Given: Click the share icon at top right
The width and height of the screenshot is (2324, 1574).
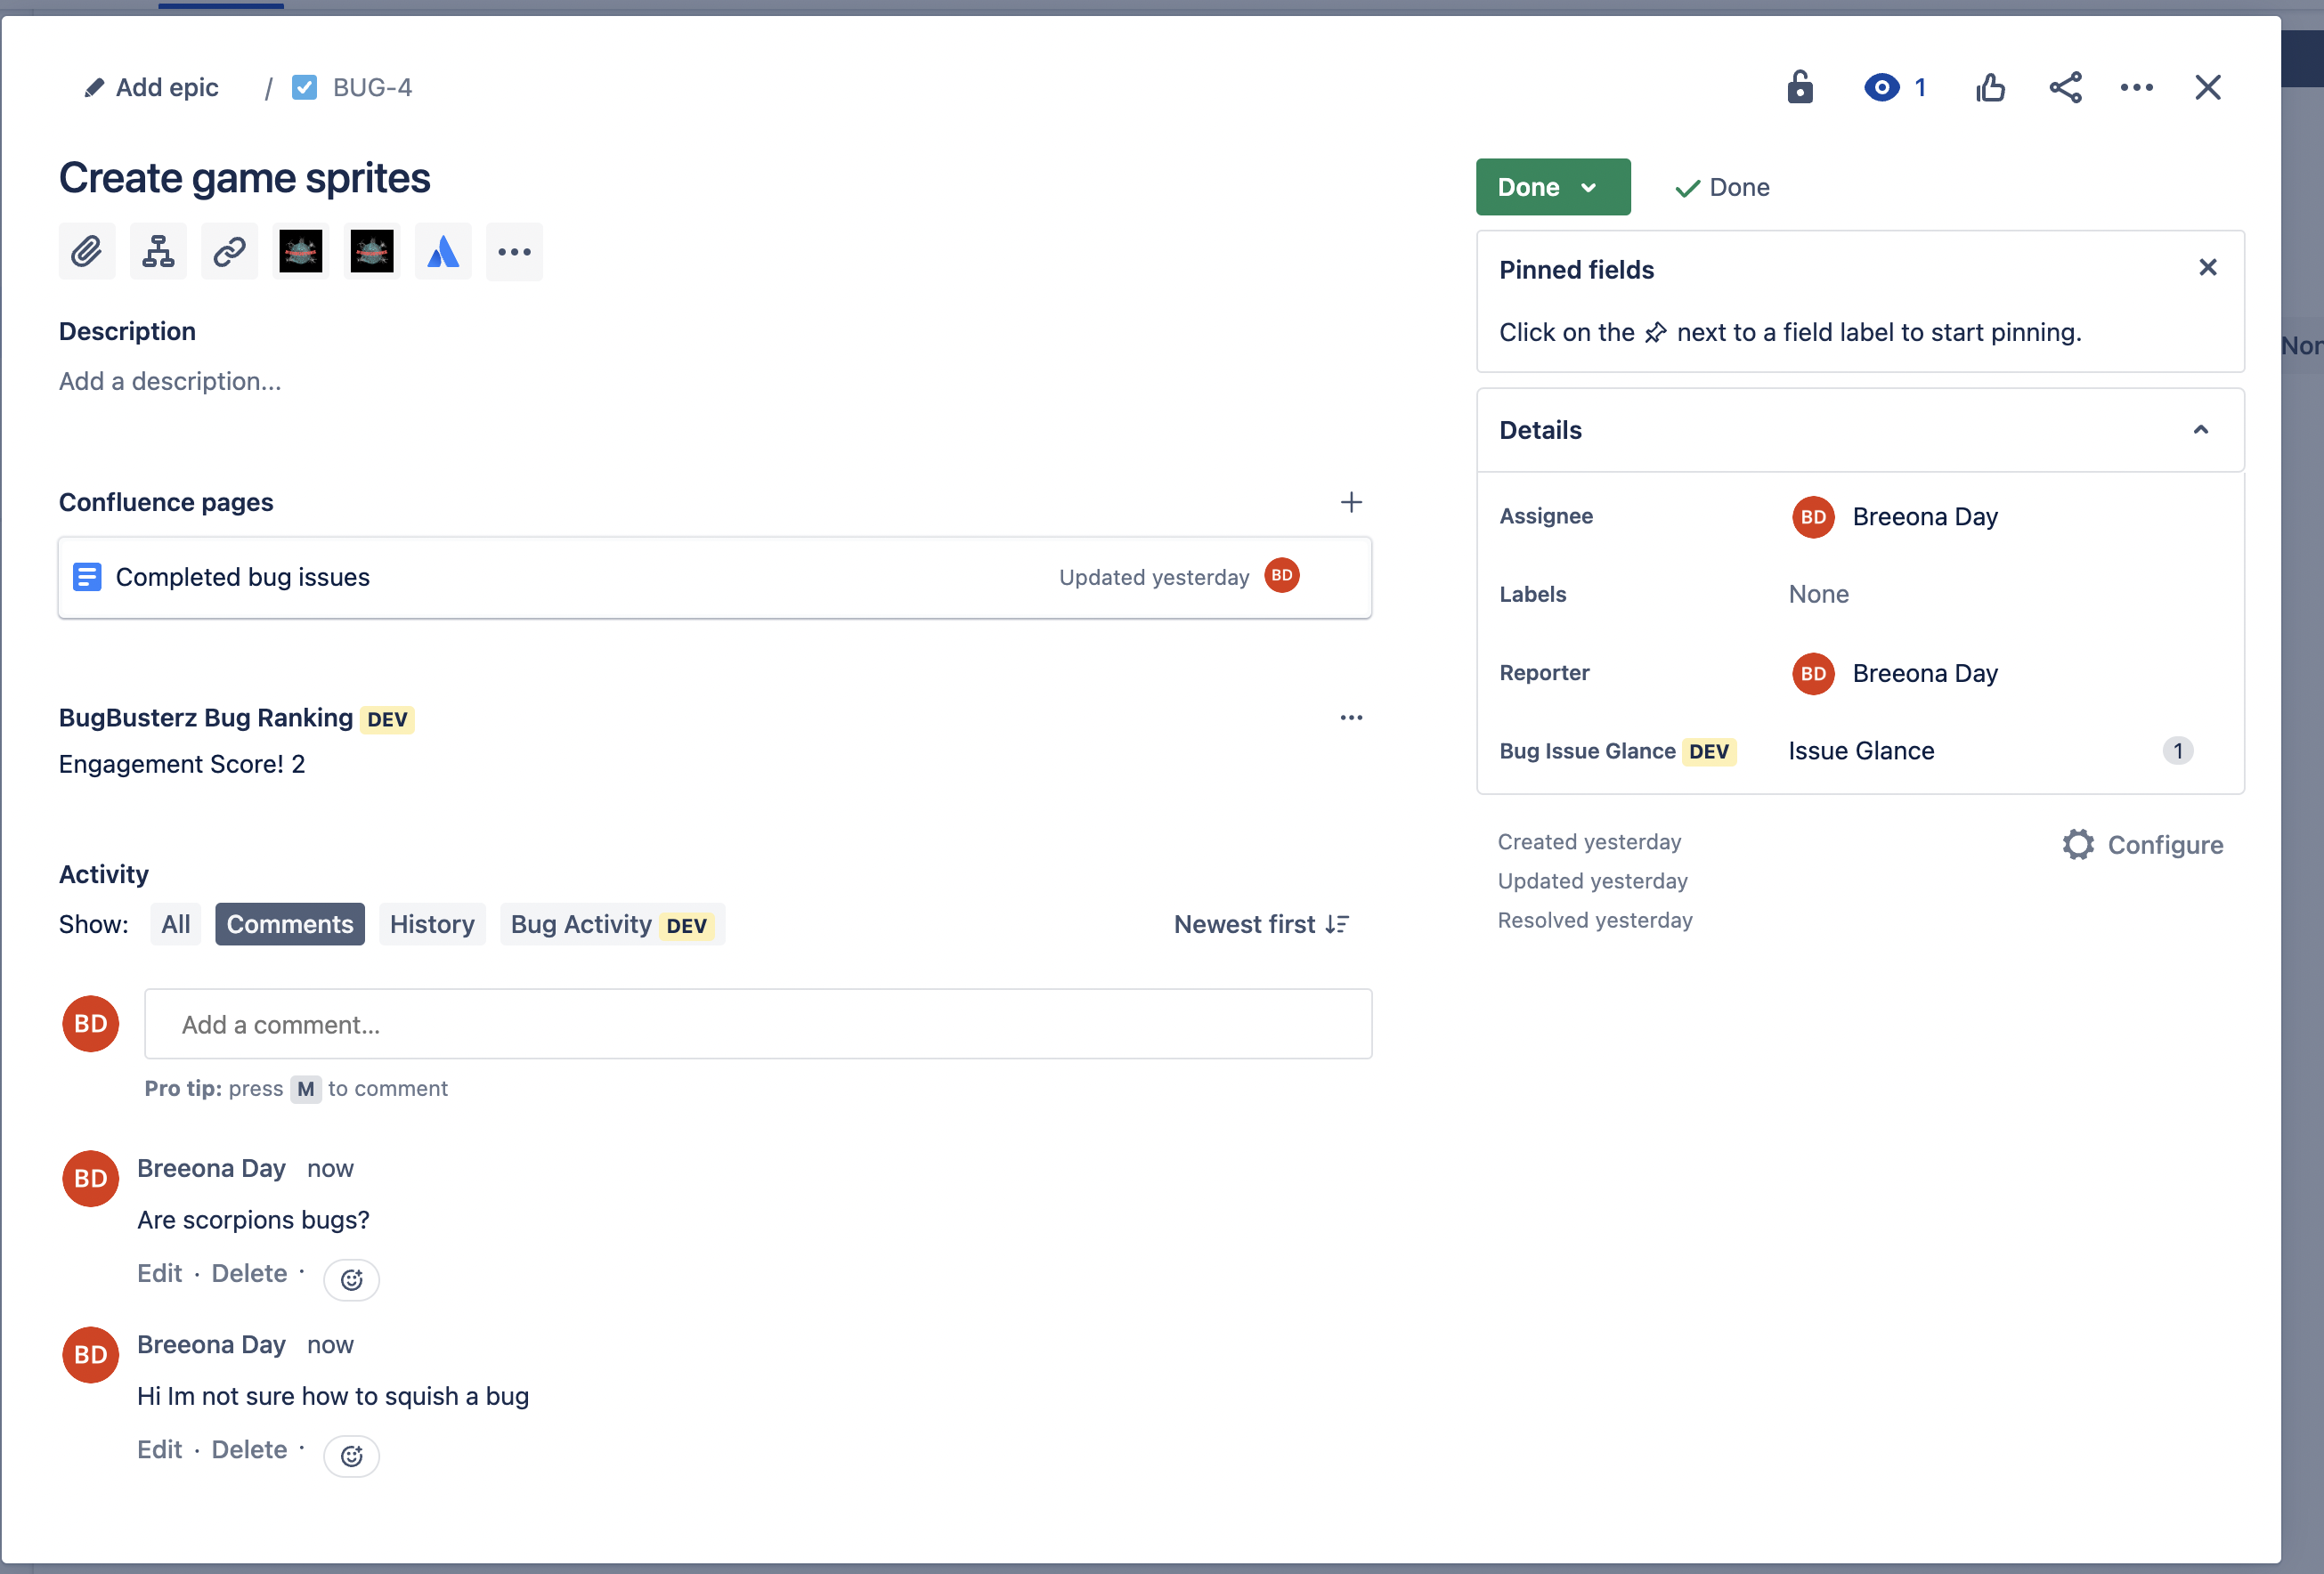Looking at the screenshot, I should tap(2065, 88).
